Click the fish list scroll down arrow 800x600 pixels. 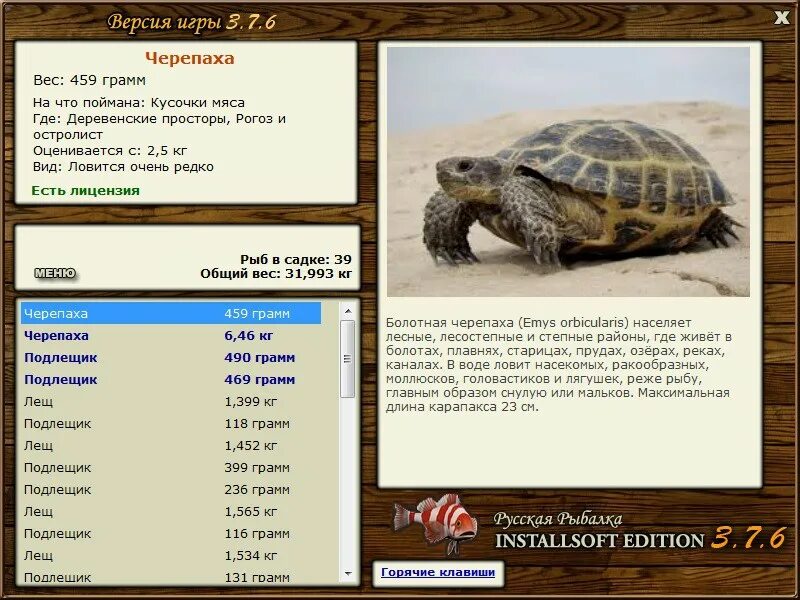348,574
